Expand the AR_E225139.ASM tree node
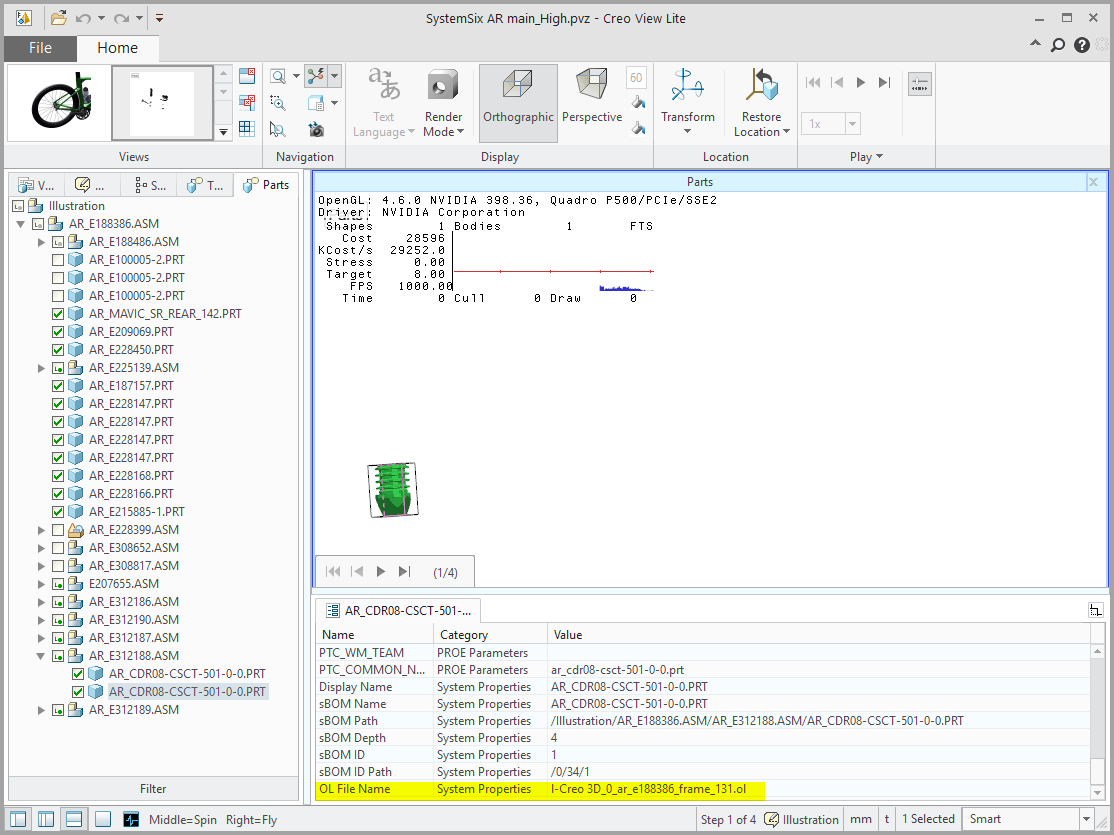1114x835 pixels. 41,368
